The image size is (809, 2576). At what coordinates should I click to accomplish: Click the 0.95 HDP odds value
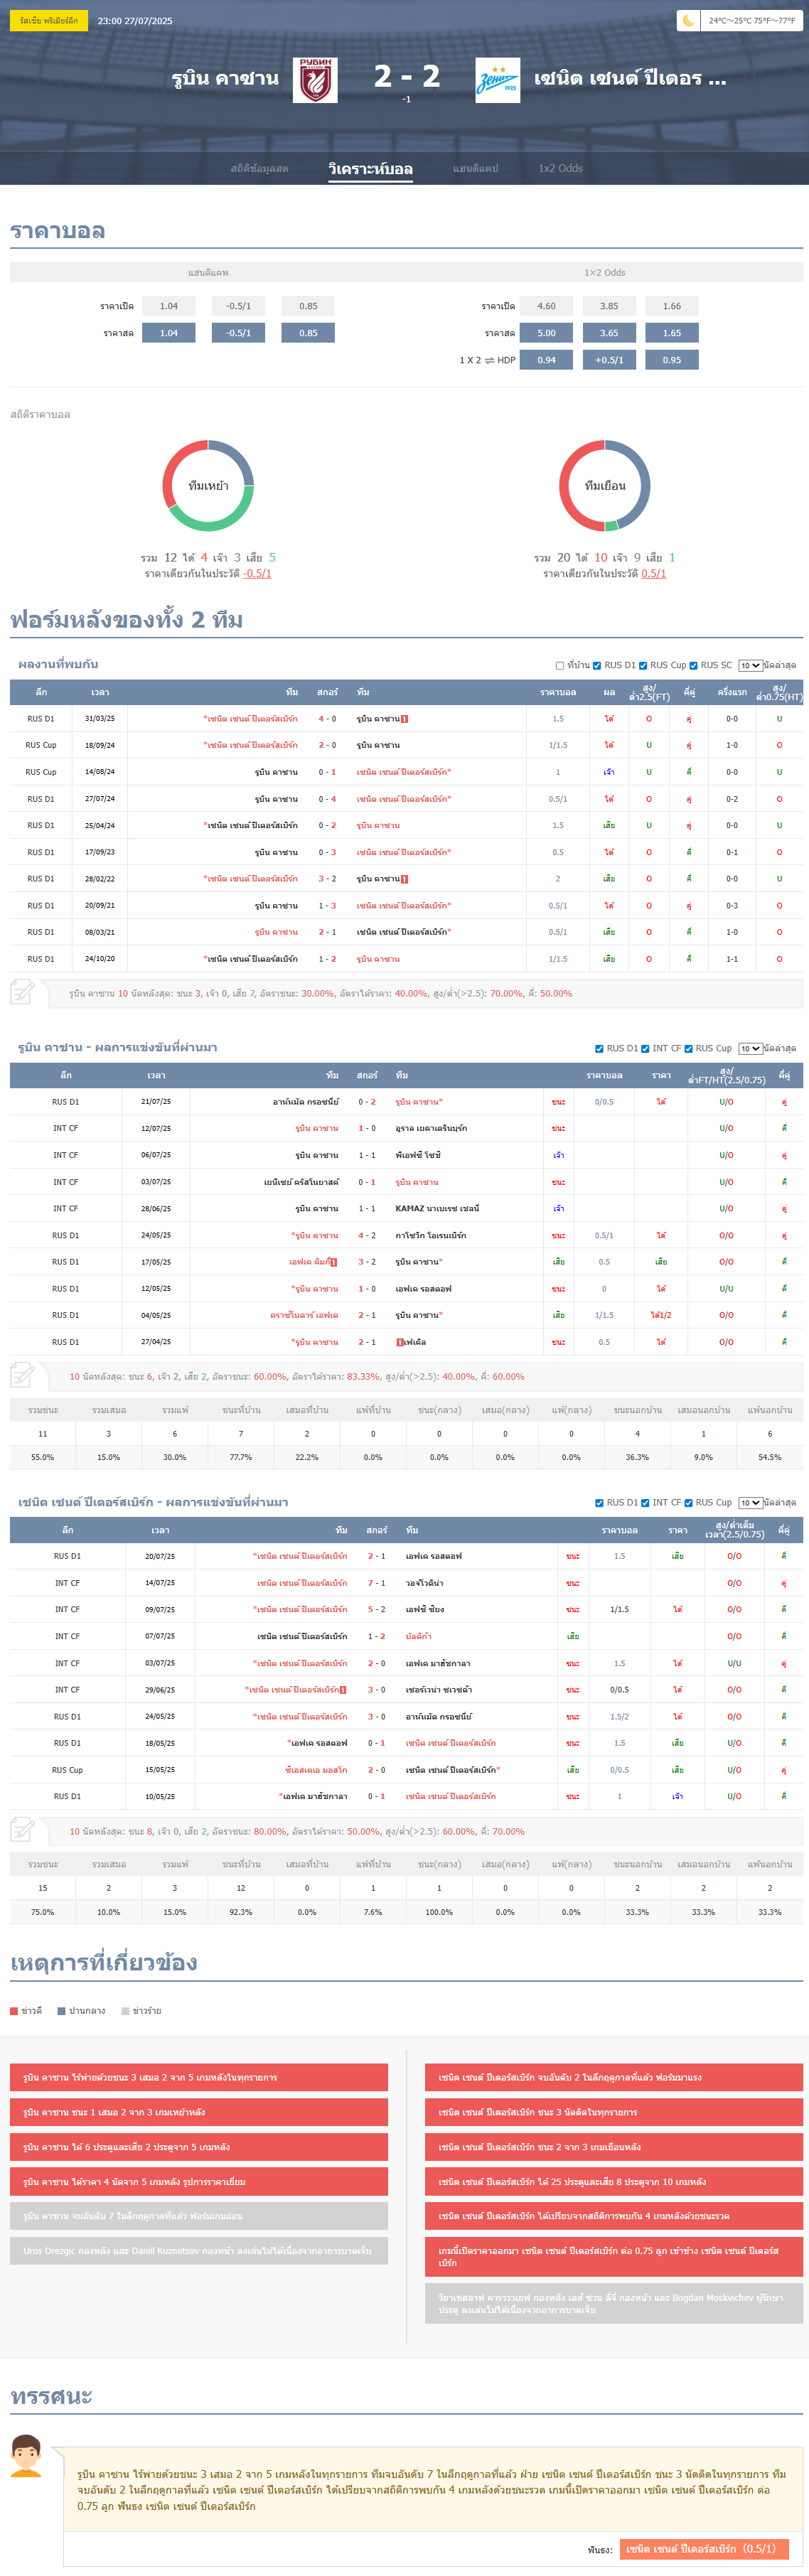pos(672,360)
